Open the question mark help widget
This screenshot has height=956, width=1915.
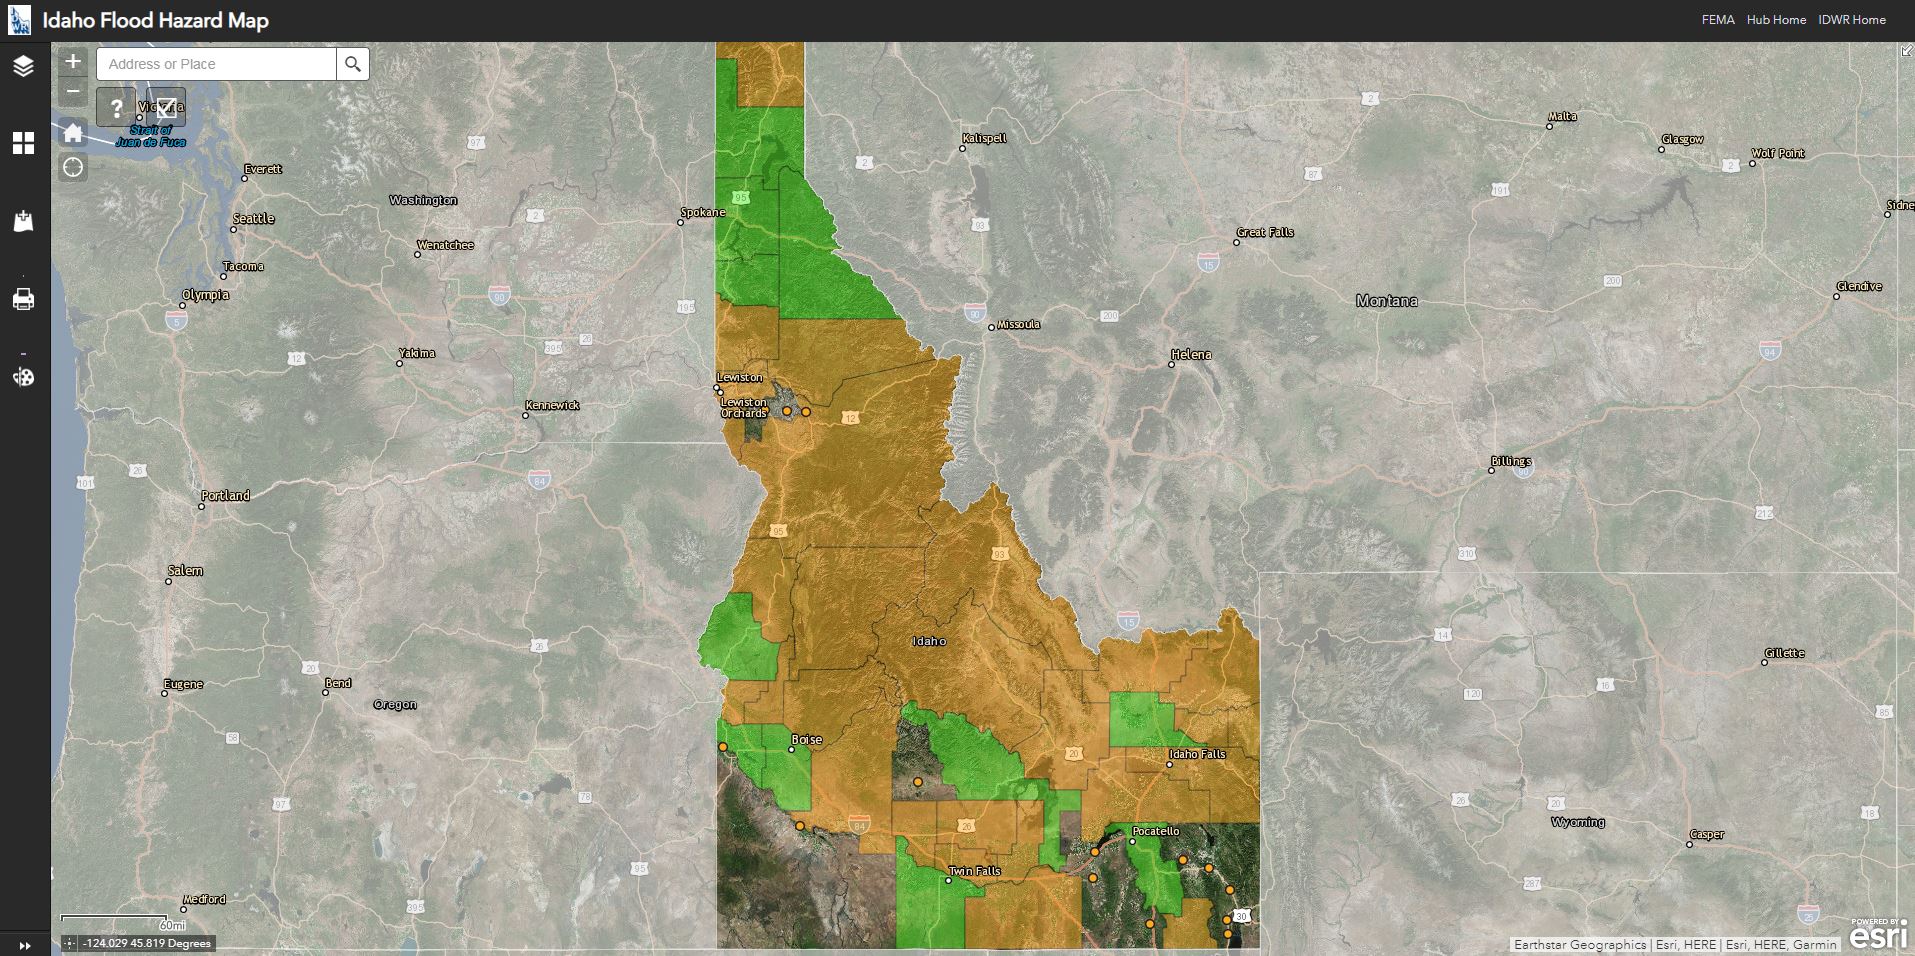point(116,107)
